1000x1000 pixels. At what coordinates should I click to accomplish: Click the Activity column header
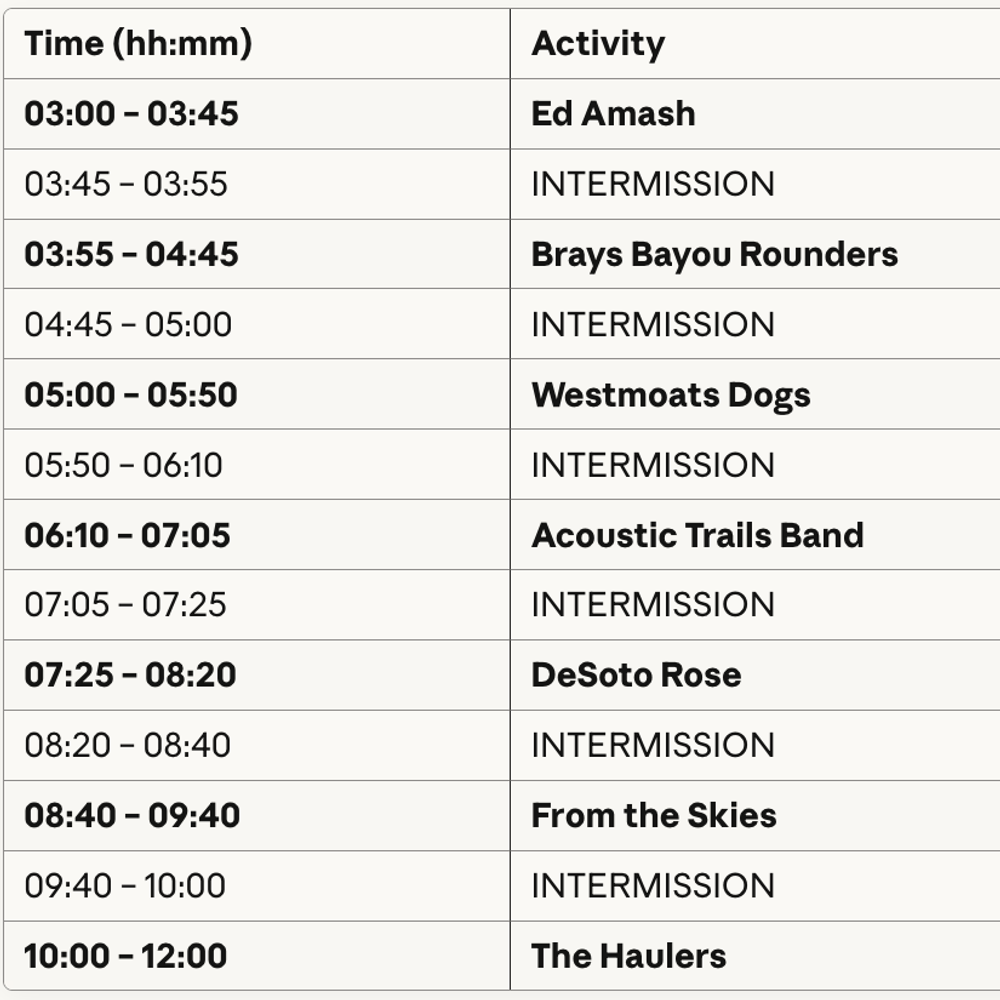(x=598, y=44)
